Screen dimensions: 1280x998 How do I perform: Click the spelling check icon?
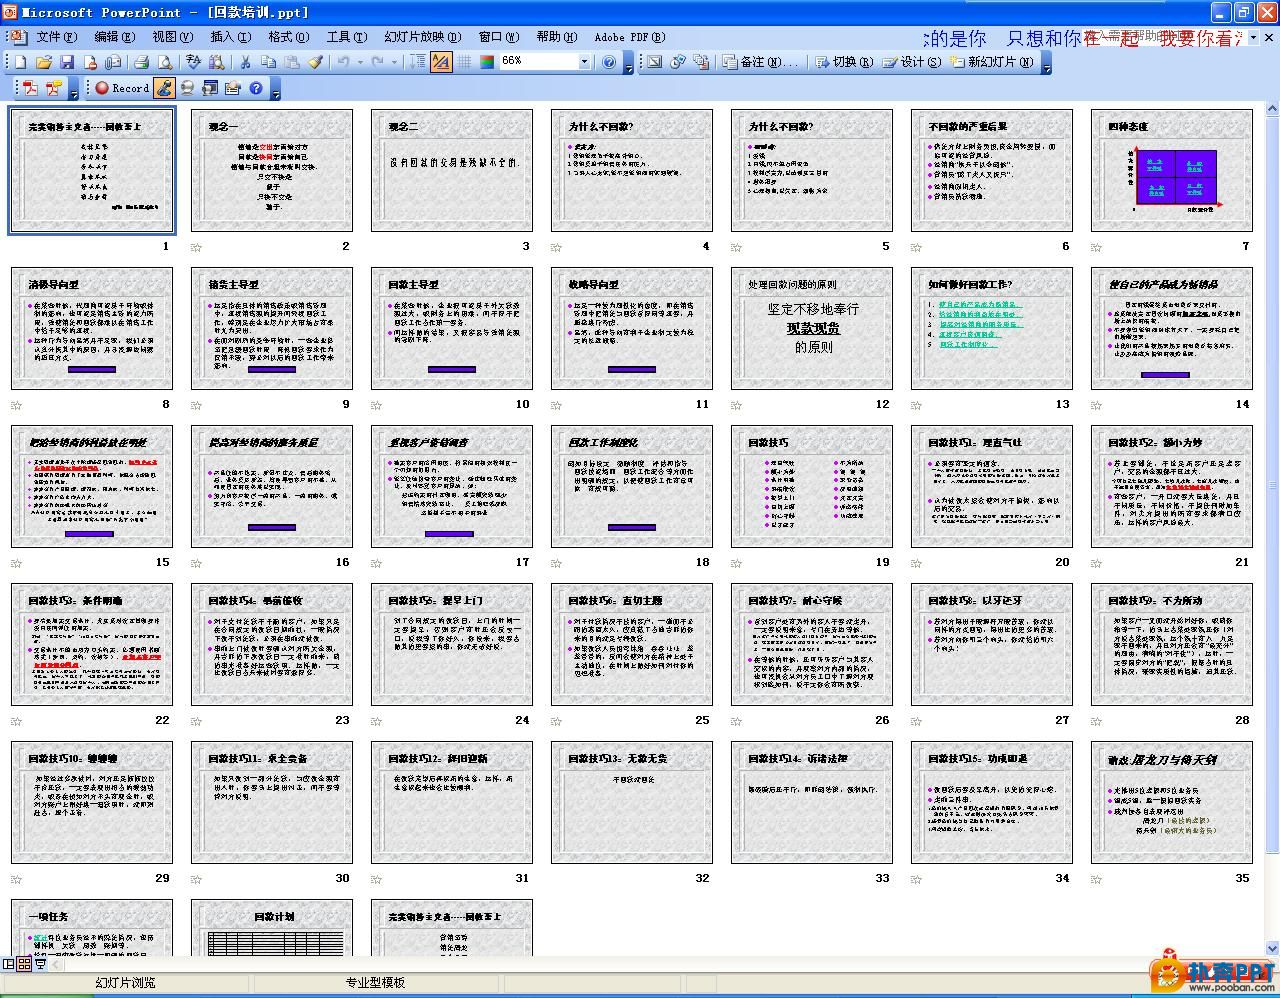click(x=193, y=62)
